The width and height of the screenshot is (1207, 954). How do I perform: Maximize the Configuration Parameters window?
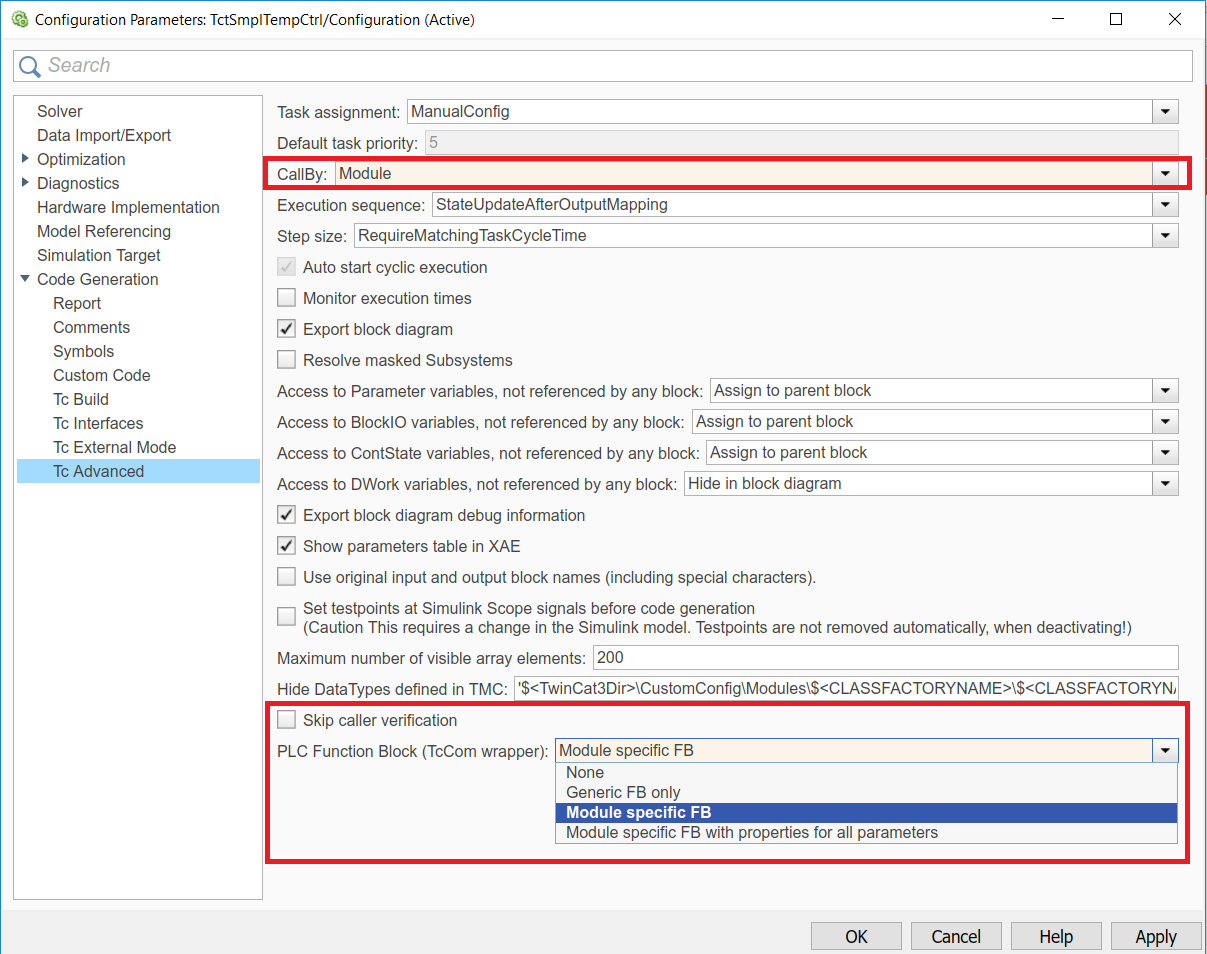pyautogui.click(x=1116, y=19)
